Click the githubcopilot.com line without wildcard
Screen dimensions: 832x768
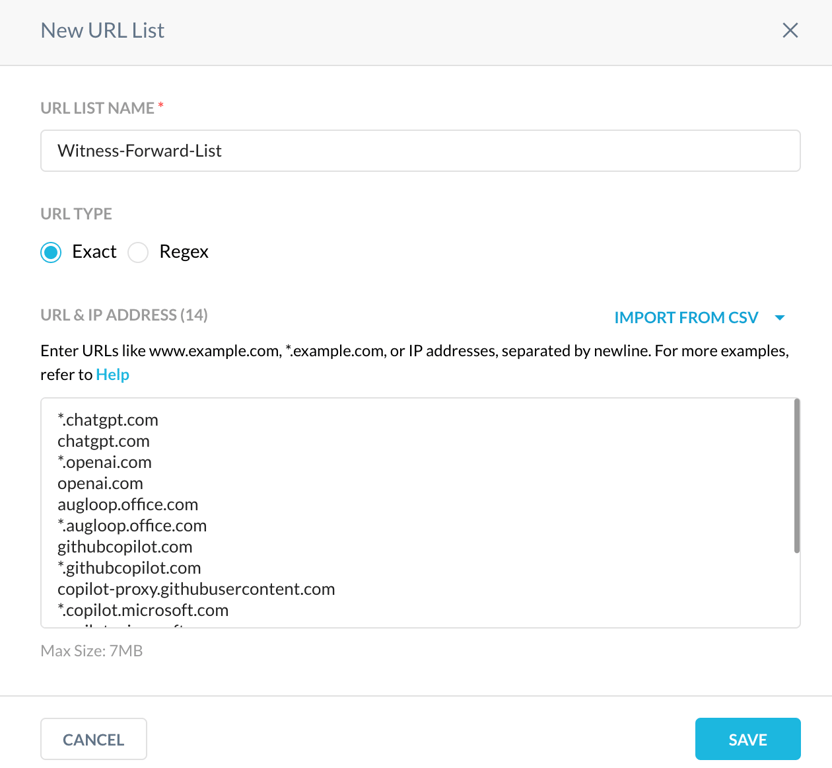click(x=125, y=547)
